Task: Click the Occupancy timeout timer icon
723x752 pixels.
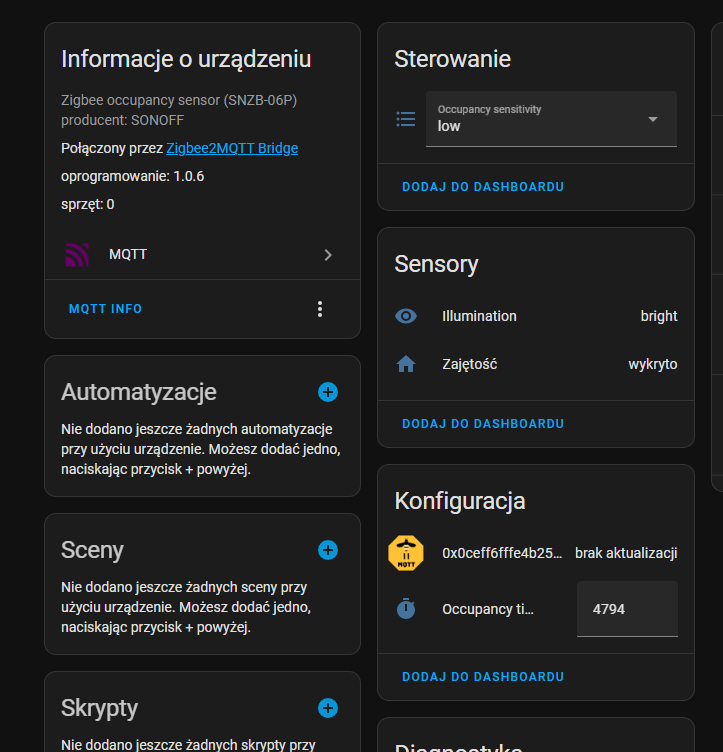Action: tap(406, 608)
